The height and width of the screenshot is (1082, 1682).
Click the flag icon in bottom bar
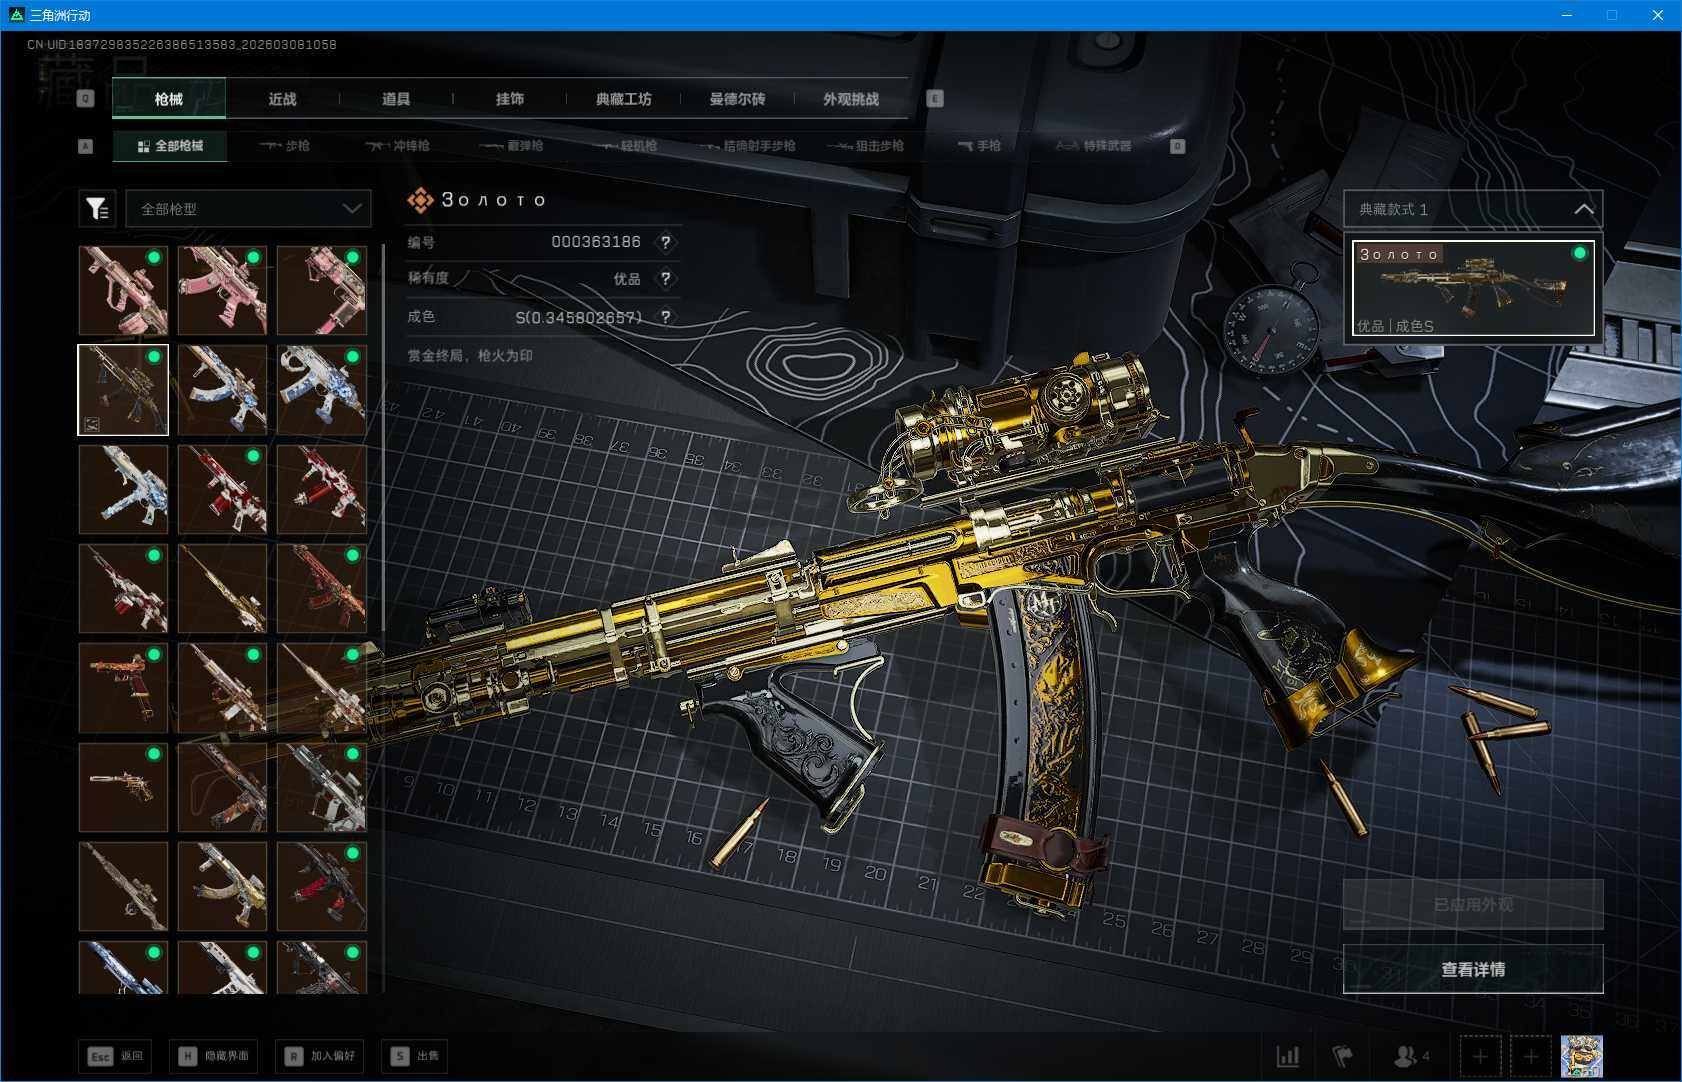(1342, 1056)
